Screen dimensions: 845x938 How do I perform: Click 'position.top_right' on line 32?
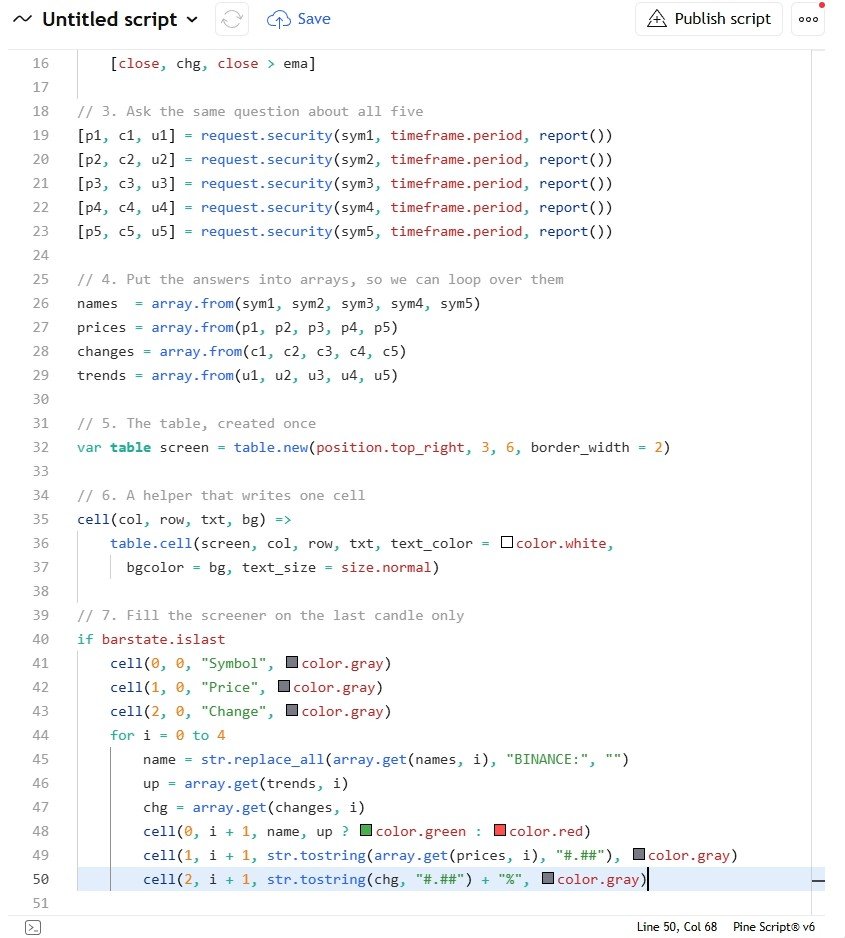pos(391,447)
